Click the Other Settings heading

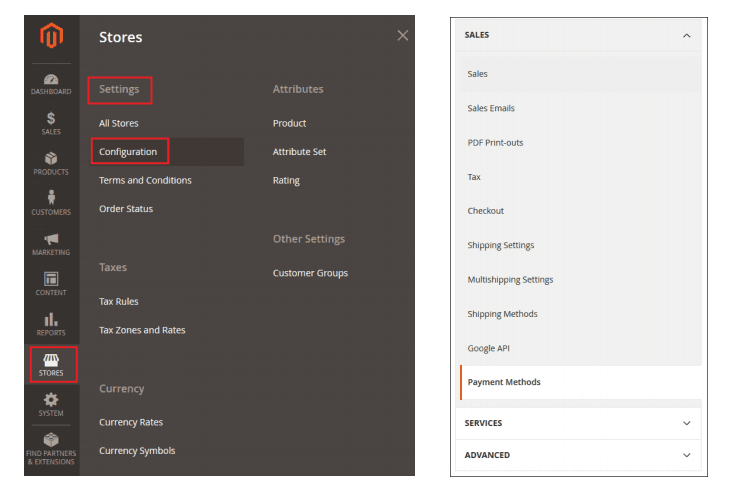click(x=309, y=239)
